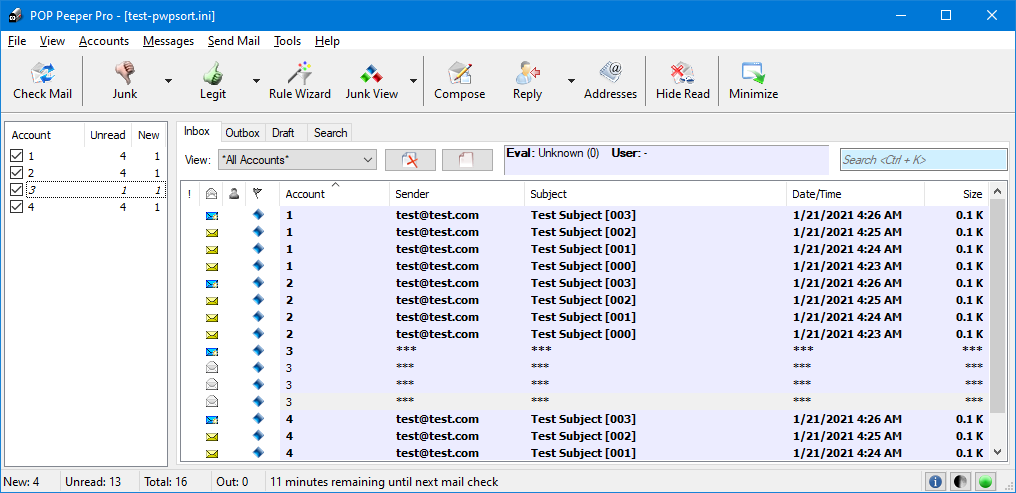This screenshot has width=1016, height=493.
Task: Sort by the flag column header
Action: tap(259, 194)
